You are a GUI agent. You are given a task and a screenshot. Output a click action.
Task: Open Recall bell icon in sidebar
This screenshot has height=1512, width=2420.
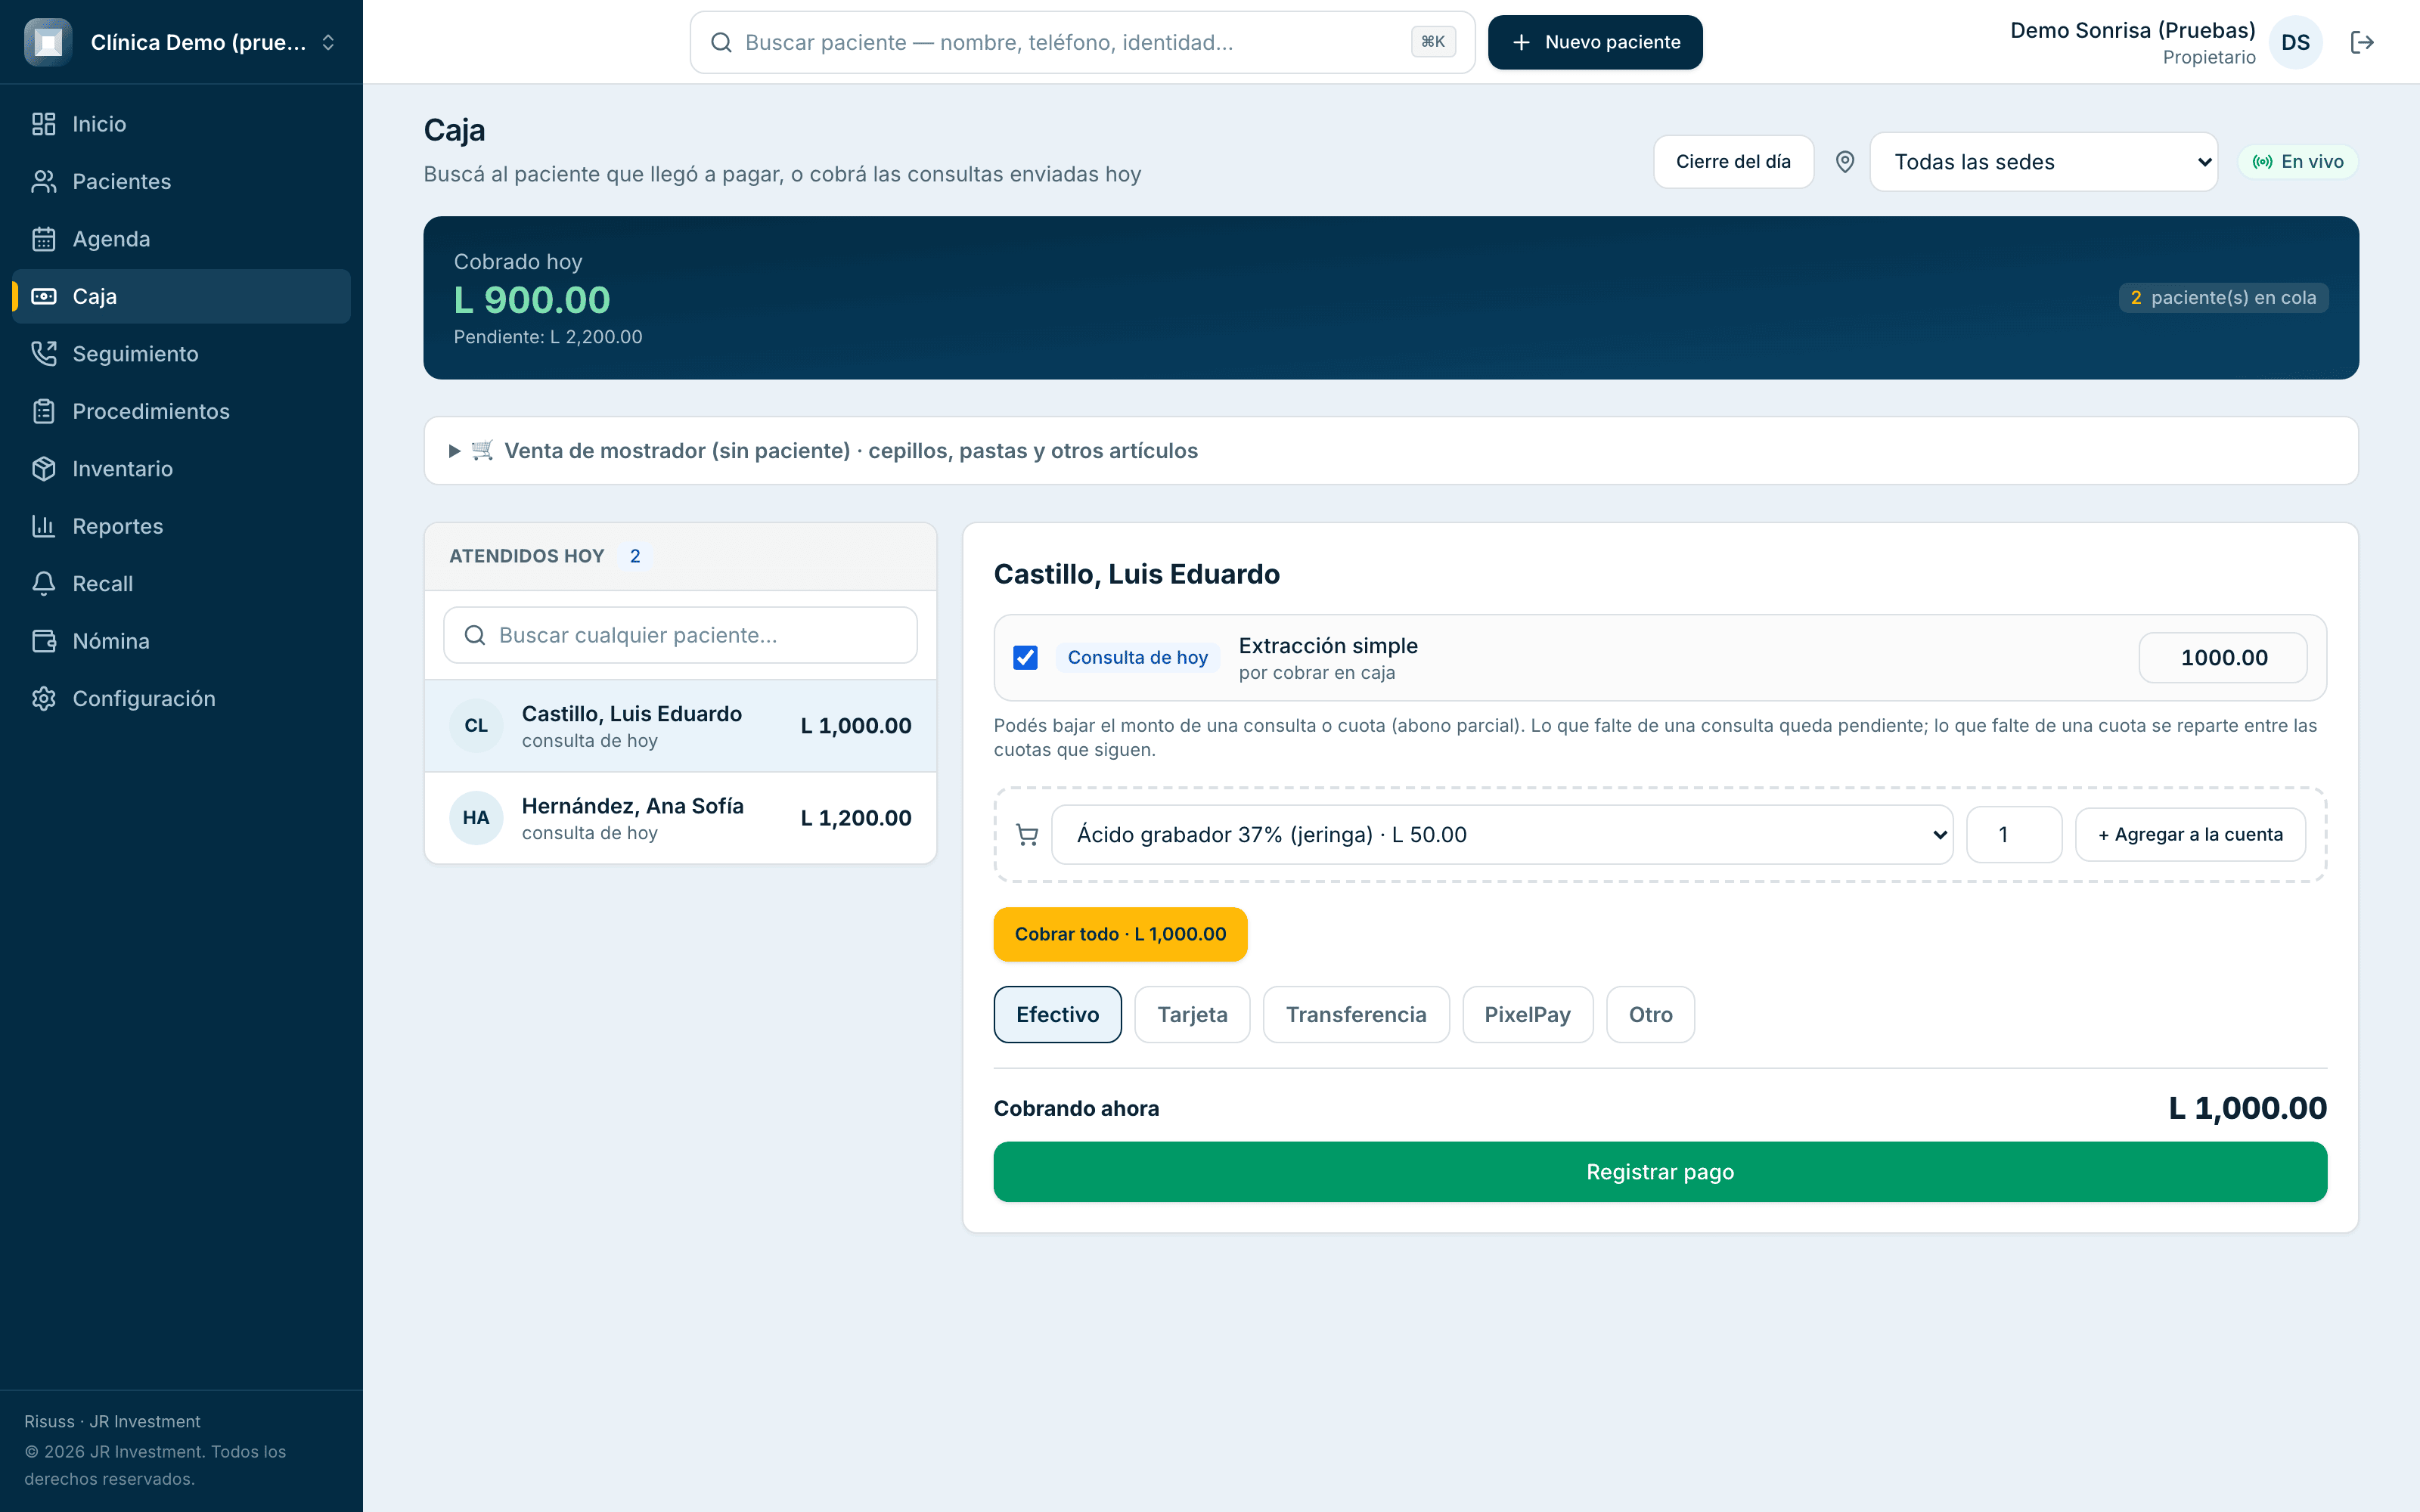pos(43,584)
